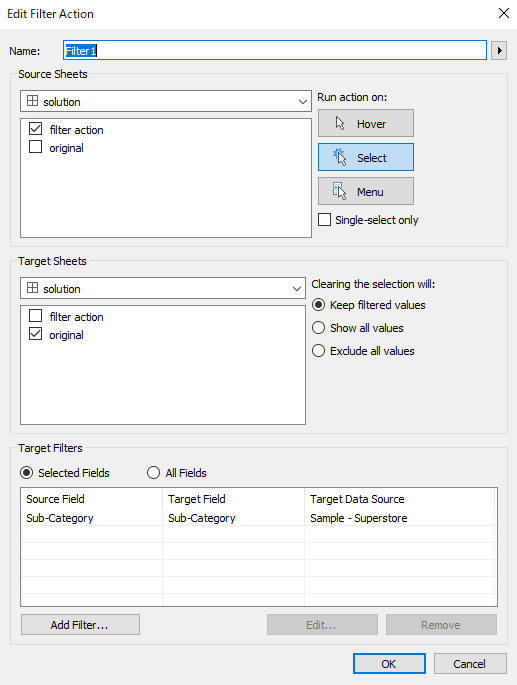
Task: Click the dashboard icon in the Source Sheets dropdown
Action: [x=32, y=101]
